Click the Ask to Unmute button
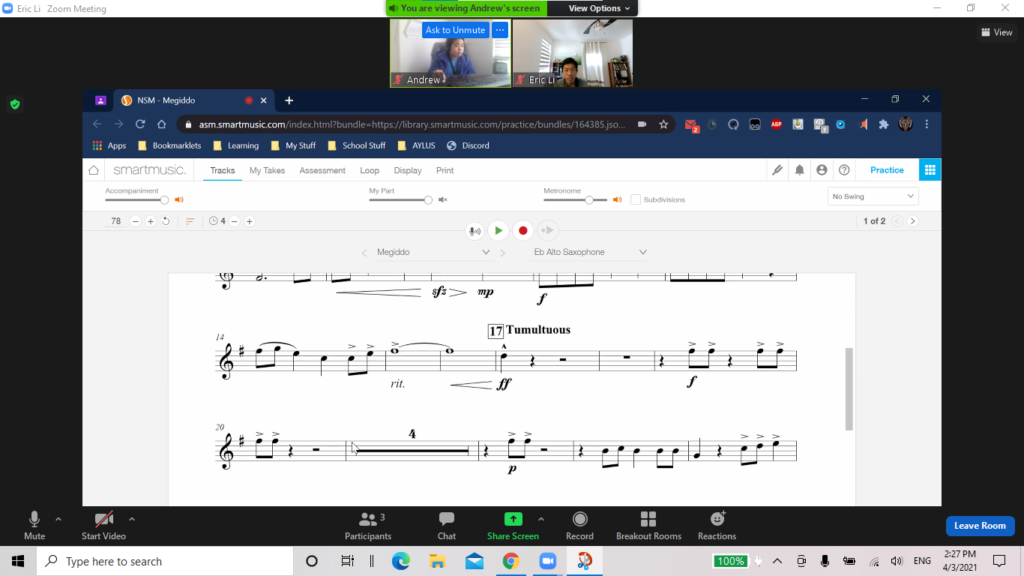Viewport: 1024px width, 576px height. click(455, 30)
